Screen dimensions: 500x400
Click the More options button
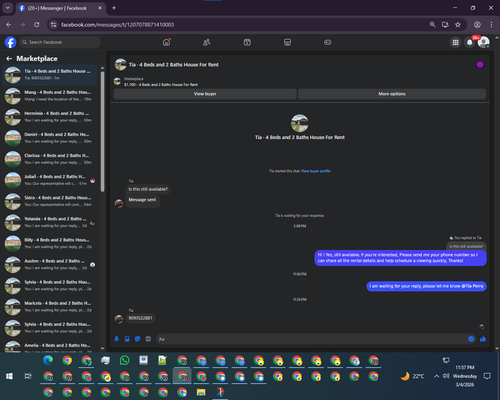392,94
